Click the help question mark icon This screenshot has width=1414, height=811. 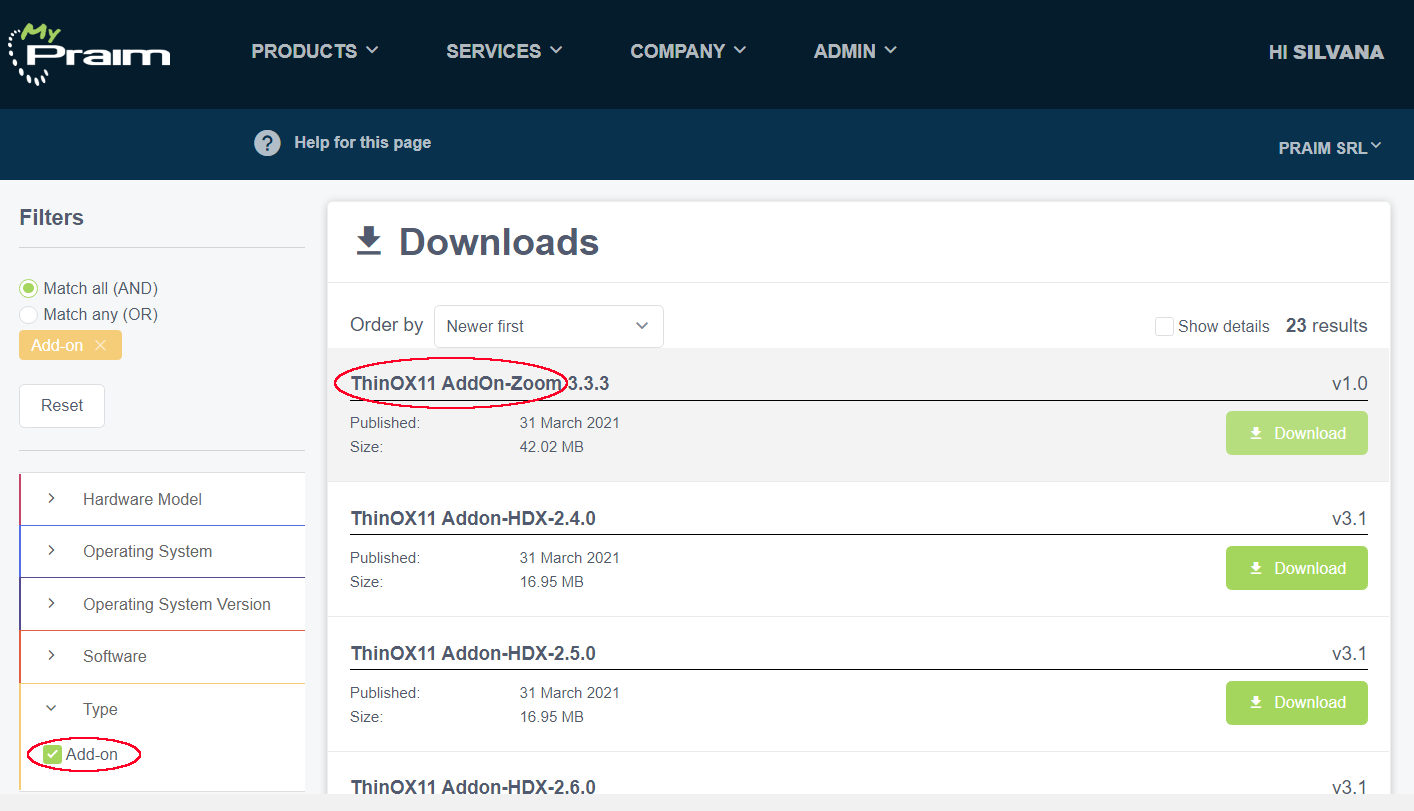(x=267, y=143)
